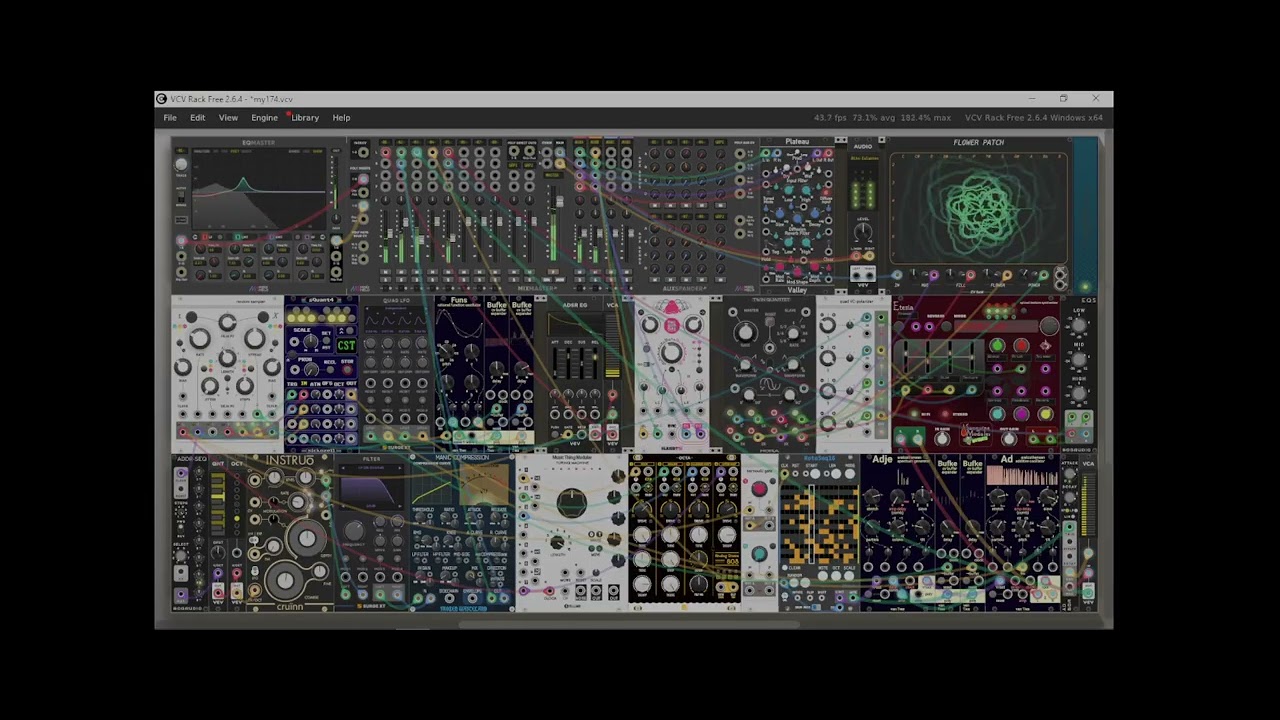Click the Flower Patch green visualizer display
The height and width of the screenshot is (720, 1280).
point(979,208)
